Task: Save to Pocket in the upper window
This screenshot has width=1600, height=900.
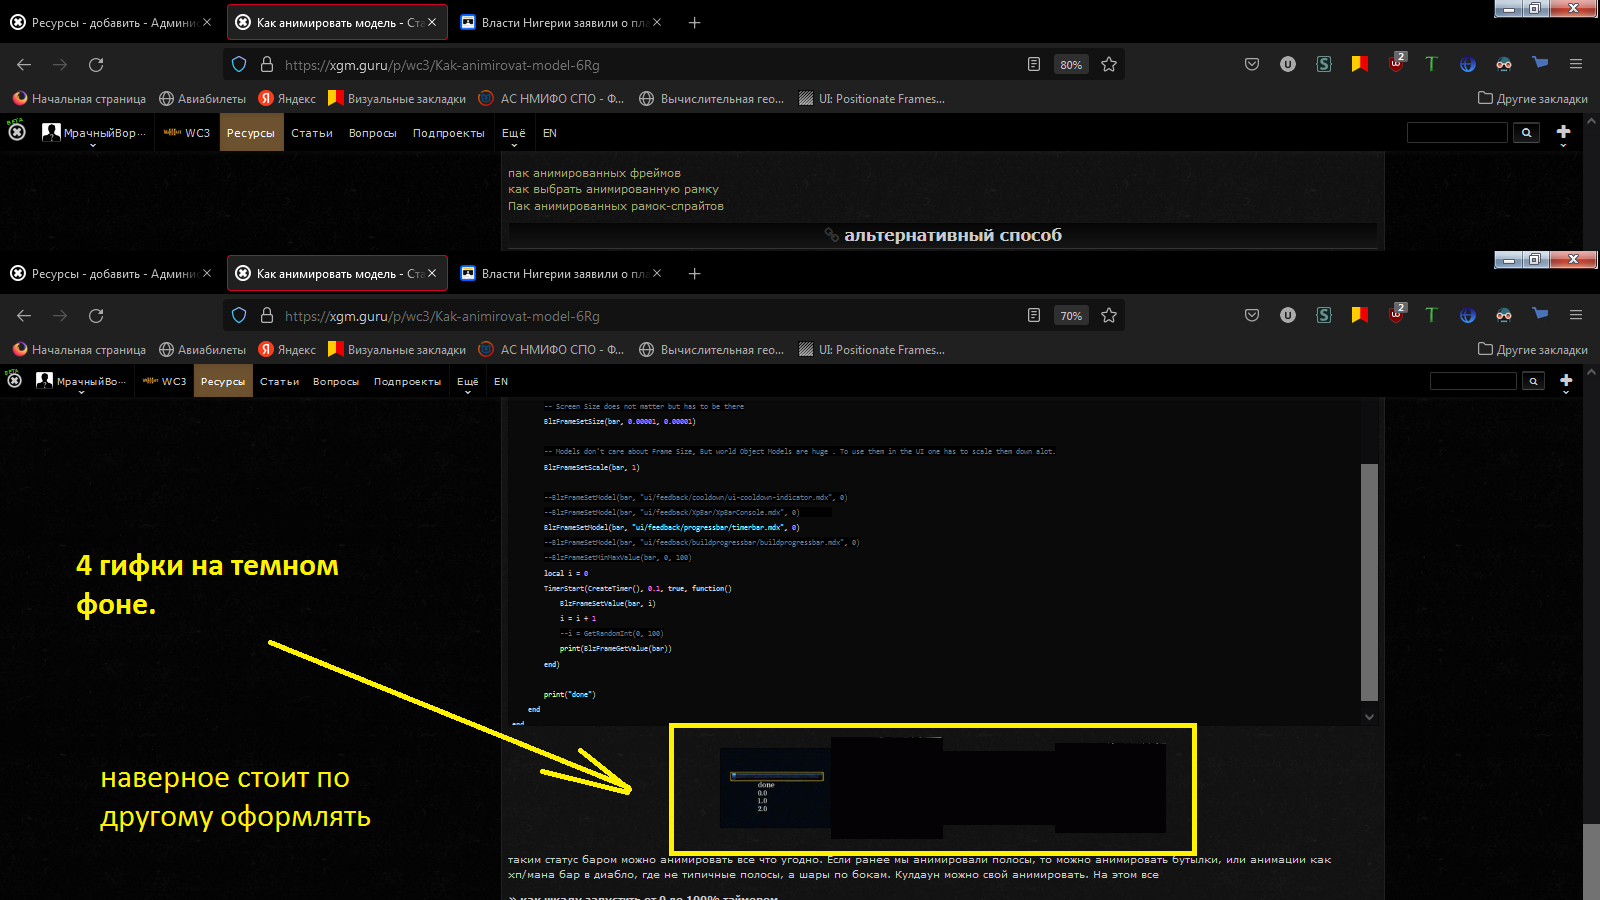Action: 1252,65
